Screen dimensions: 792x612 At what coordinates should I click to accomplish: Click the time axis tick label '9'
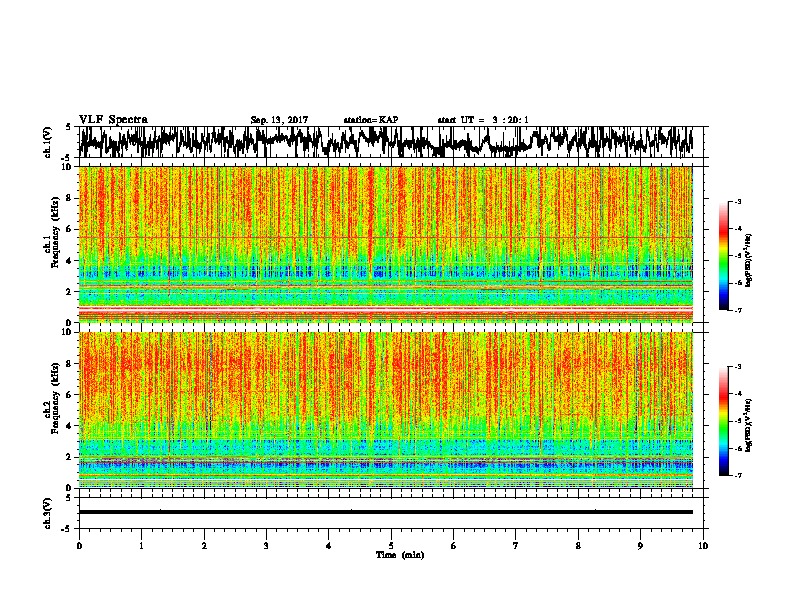(640, 546)
